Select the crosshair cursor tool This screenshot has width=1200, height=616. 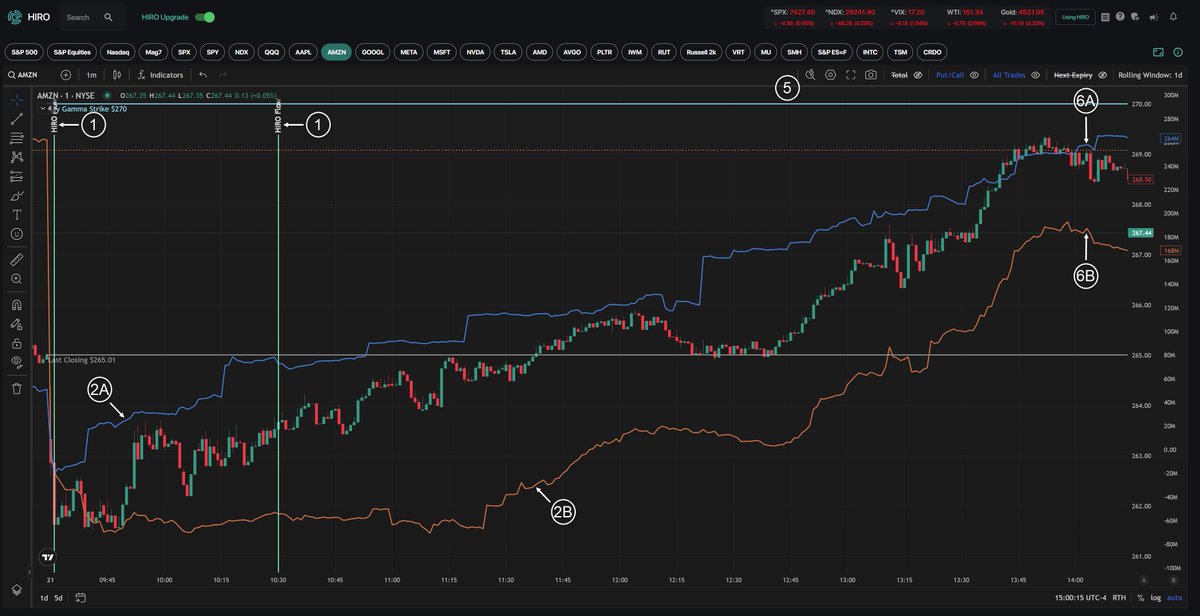click(x=17, y=99)
